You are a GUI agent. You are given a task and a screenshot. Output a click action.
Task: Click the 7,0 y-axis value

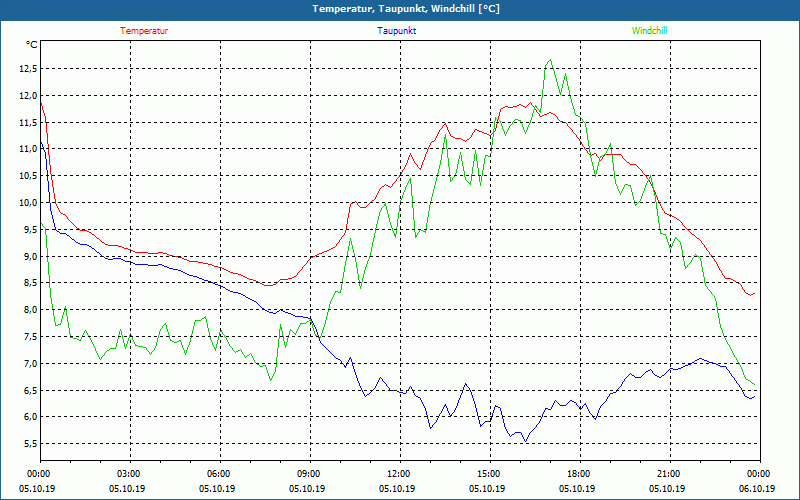coord(31,363)
